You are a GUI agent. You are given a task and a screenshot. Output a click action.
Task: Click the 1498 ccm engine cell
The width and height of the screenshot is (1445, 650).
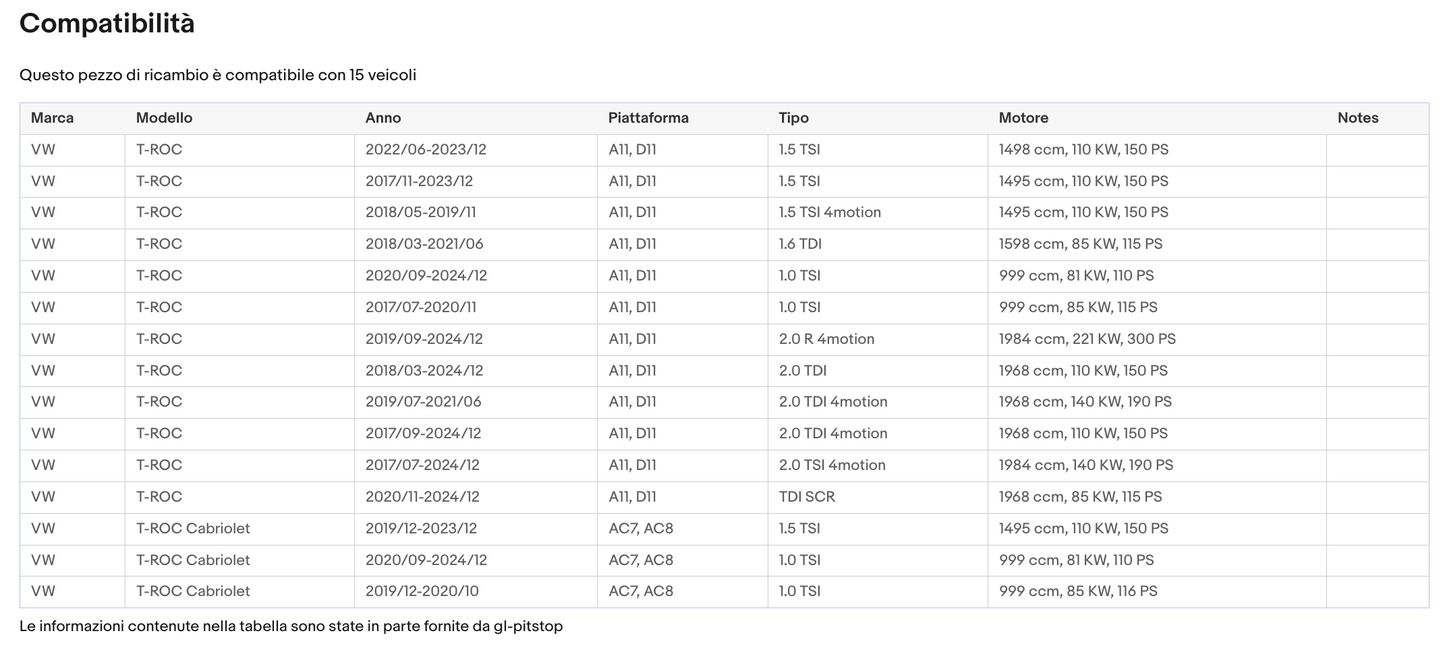(x=1083, y=150)
